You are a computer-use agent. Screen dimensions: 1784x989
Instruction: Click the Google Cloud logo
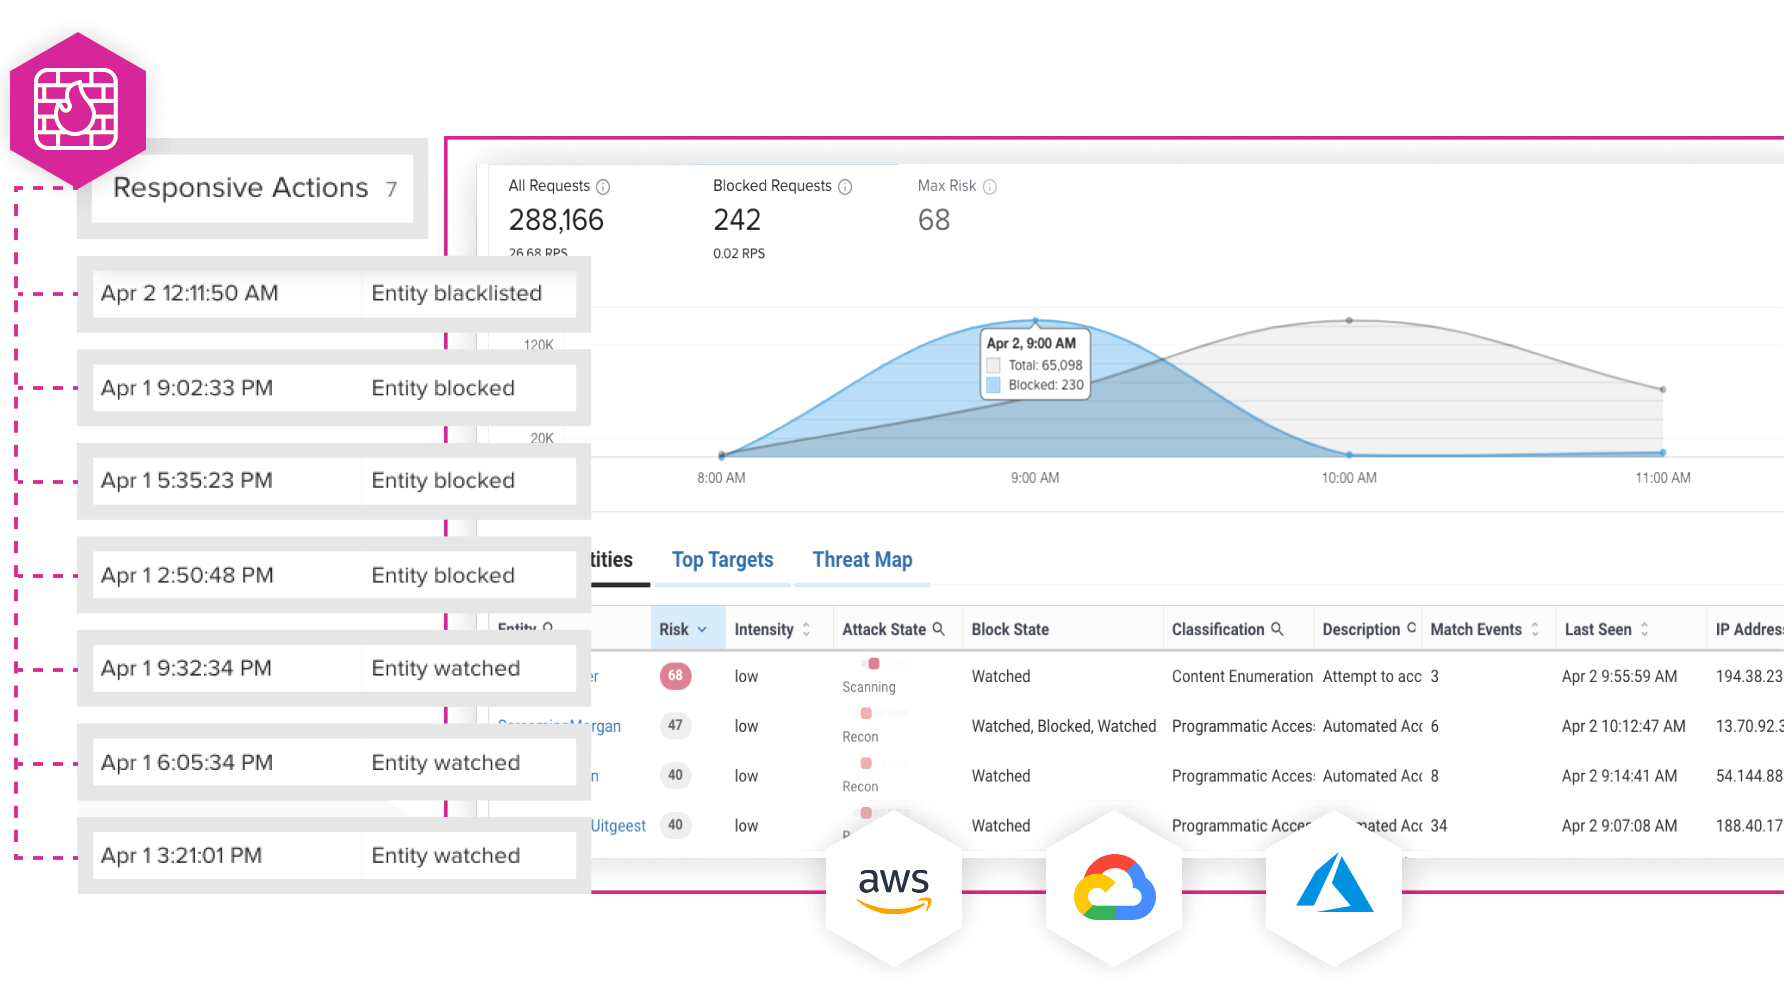[1114, 889]
